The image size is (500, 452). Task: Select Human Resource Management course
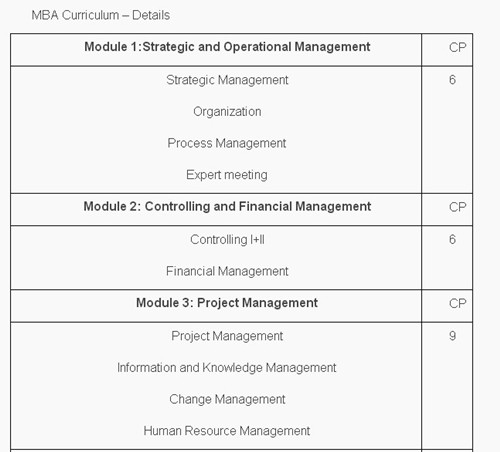click(x=227, y=431)
